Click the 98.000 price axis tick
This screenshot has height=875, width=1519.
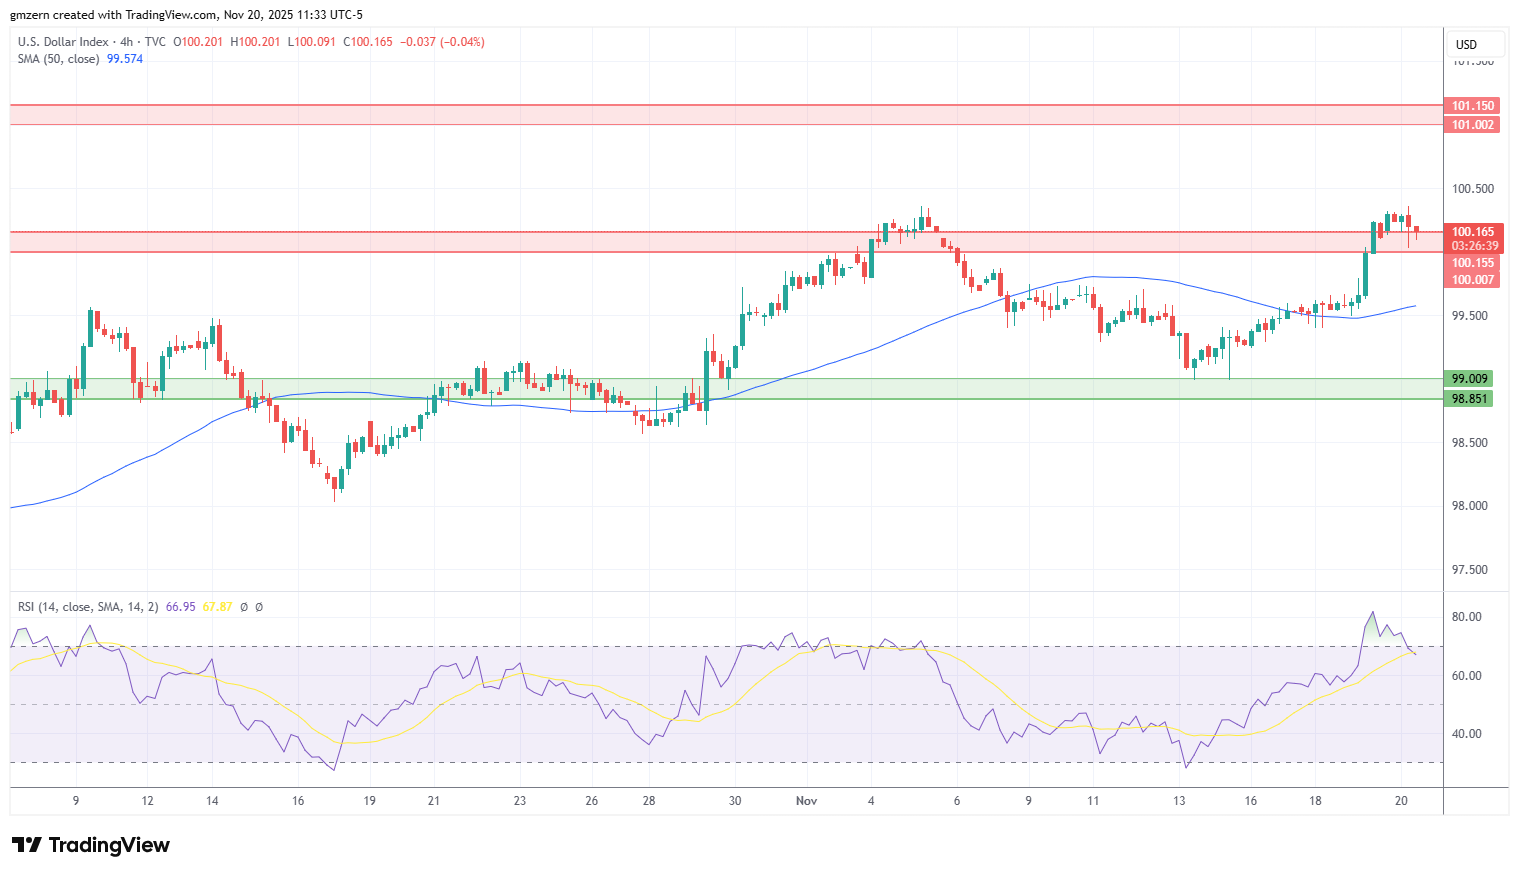point(1470,506)
